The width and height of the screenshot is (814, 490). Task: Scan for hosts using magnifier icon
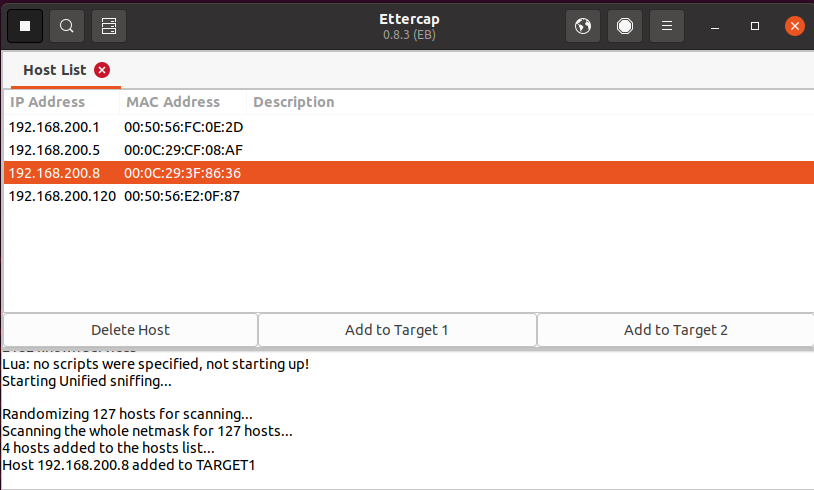(67, 26)
